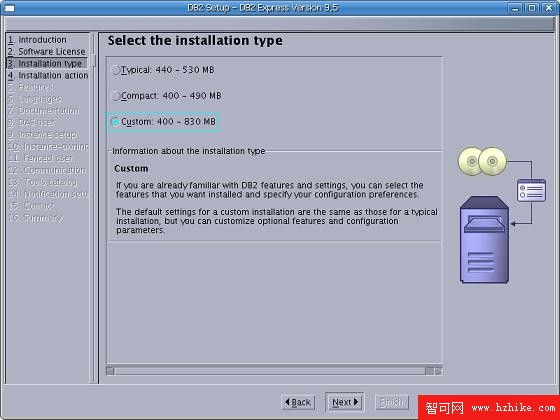The image size is (560, 420).
Task: Click greyed step 7 Documentation
Action: coord(43,111)
